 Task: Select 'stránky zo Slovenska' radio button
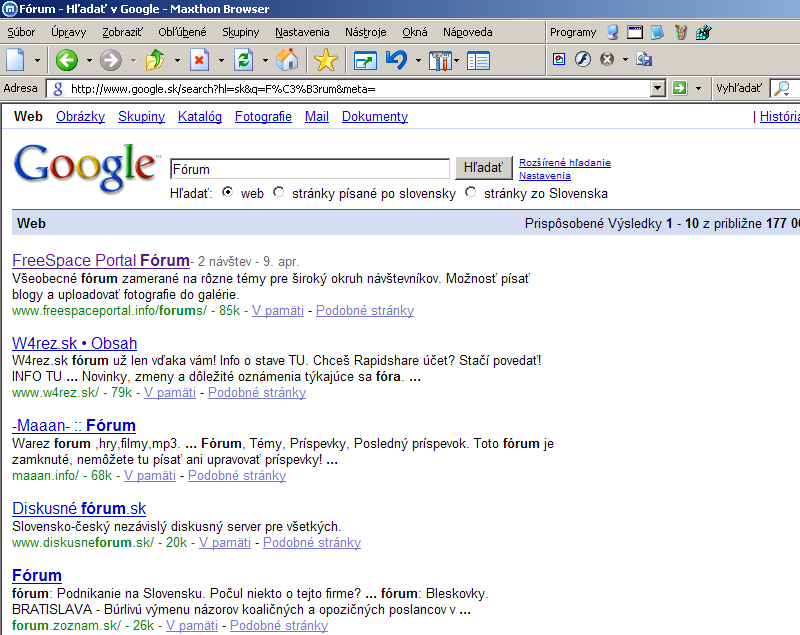pyautogui.click(x=470, y=192)
